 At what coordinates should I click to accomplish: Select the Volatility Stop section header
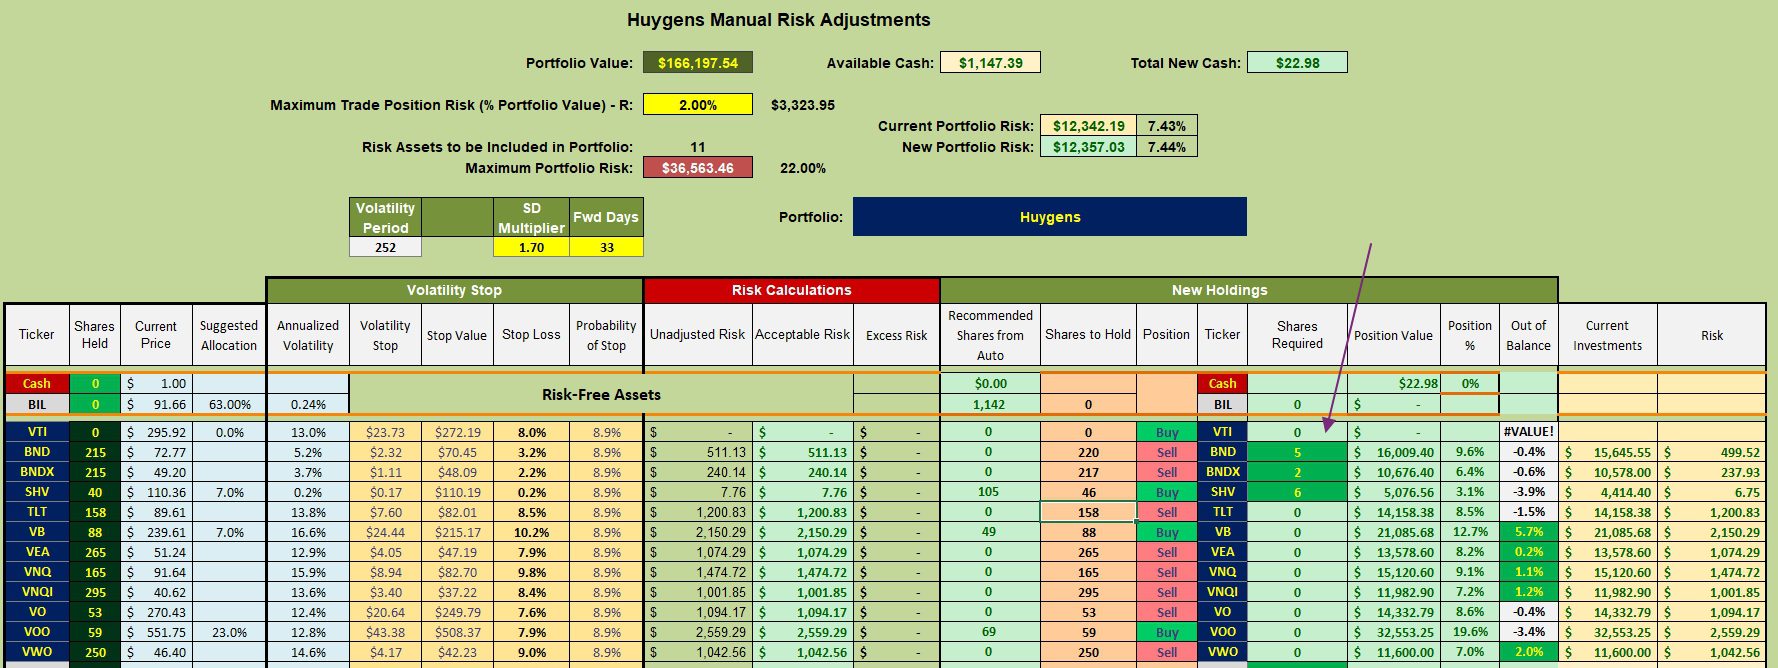click(x=454, y=290)
